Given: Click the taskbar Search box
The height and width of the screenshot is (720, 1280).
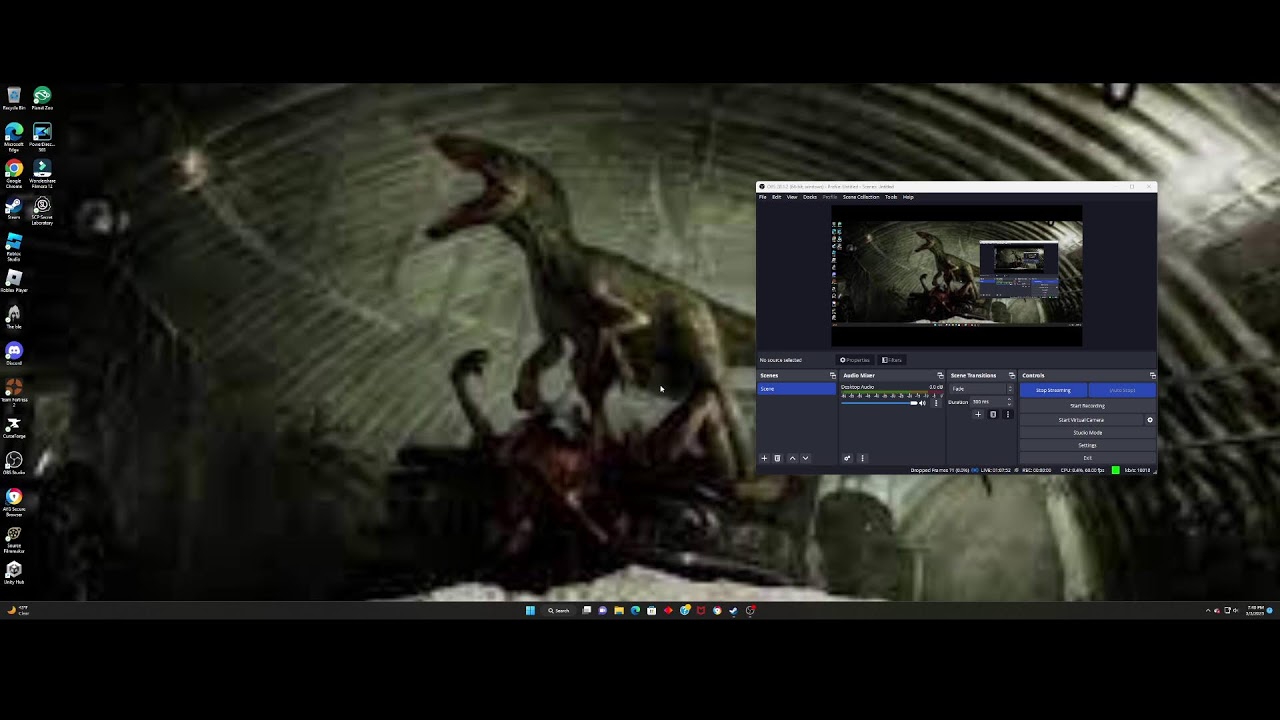Looking at the screenshot, I should [558, 610].
